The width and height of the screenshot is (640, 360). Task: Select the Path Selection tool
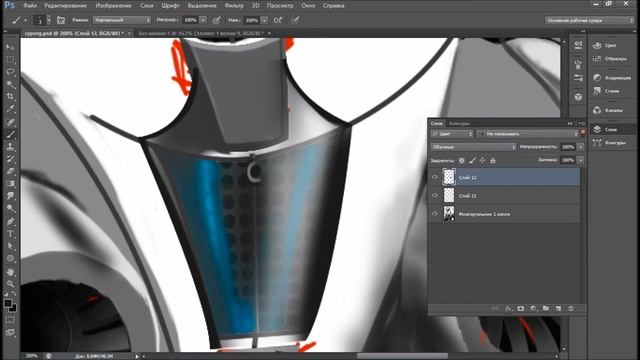[x=10, y=246]
